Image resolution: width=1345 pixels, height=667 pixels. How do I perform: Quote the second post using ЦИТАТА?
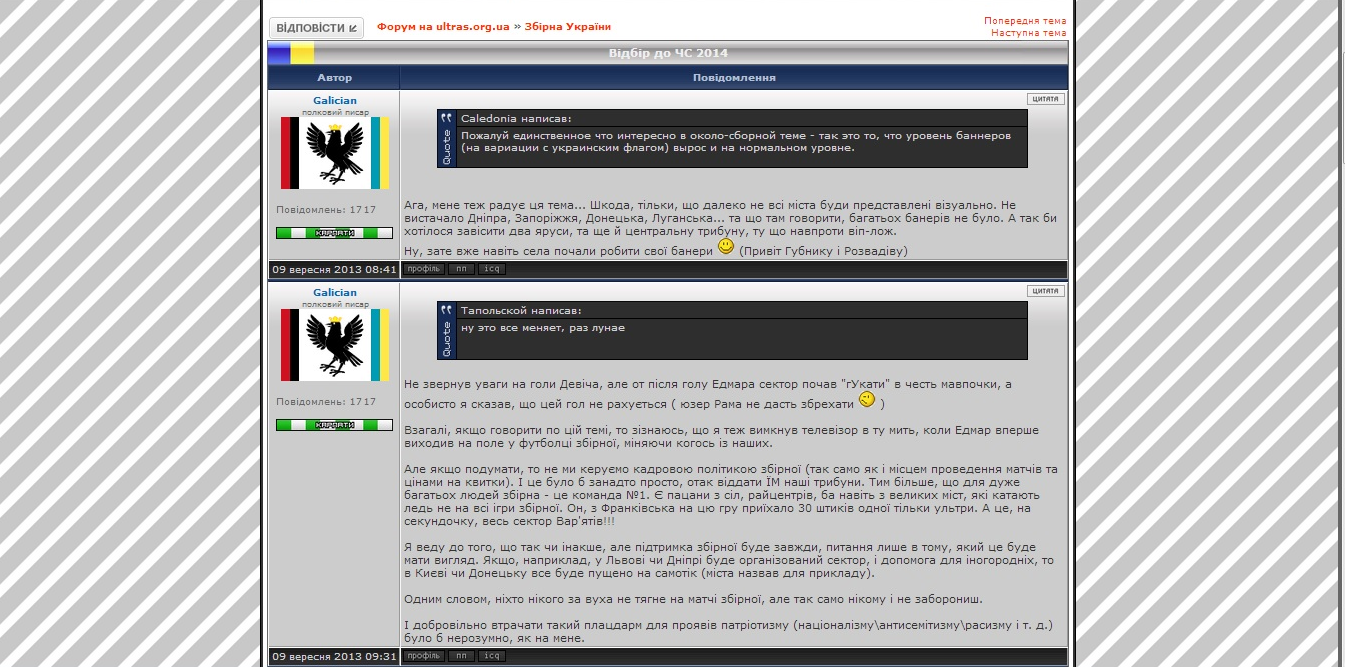(x=1045, y=291)
